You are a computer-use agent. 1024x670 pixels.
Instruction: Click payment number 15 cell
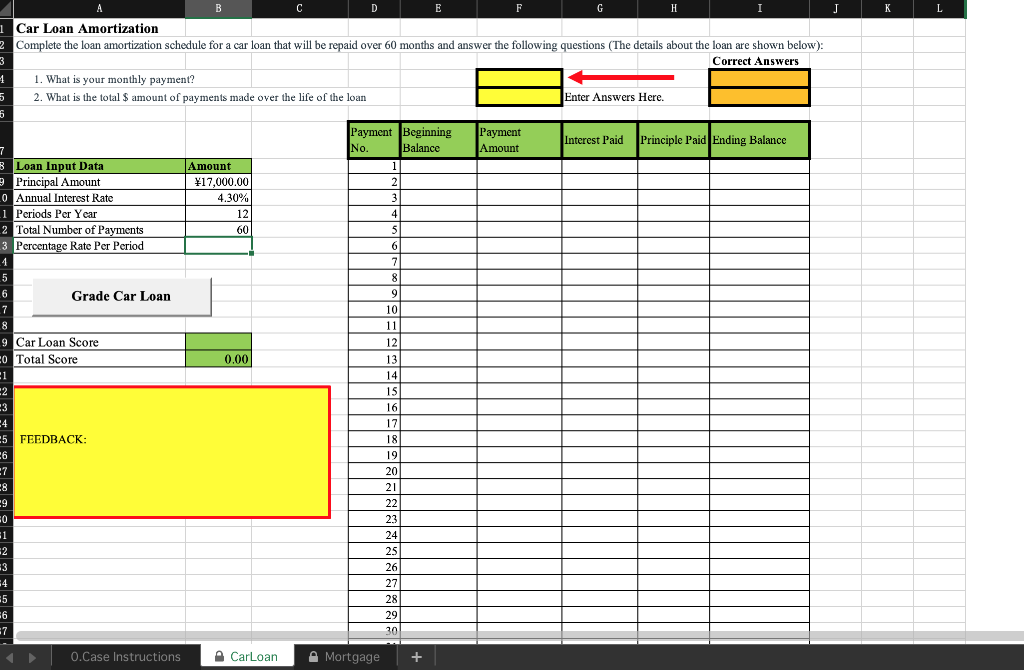click(x=374, y=391)
